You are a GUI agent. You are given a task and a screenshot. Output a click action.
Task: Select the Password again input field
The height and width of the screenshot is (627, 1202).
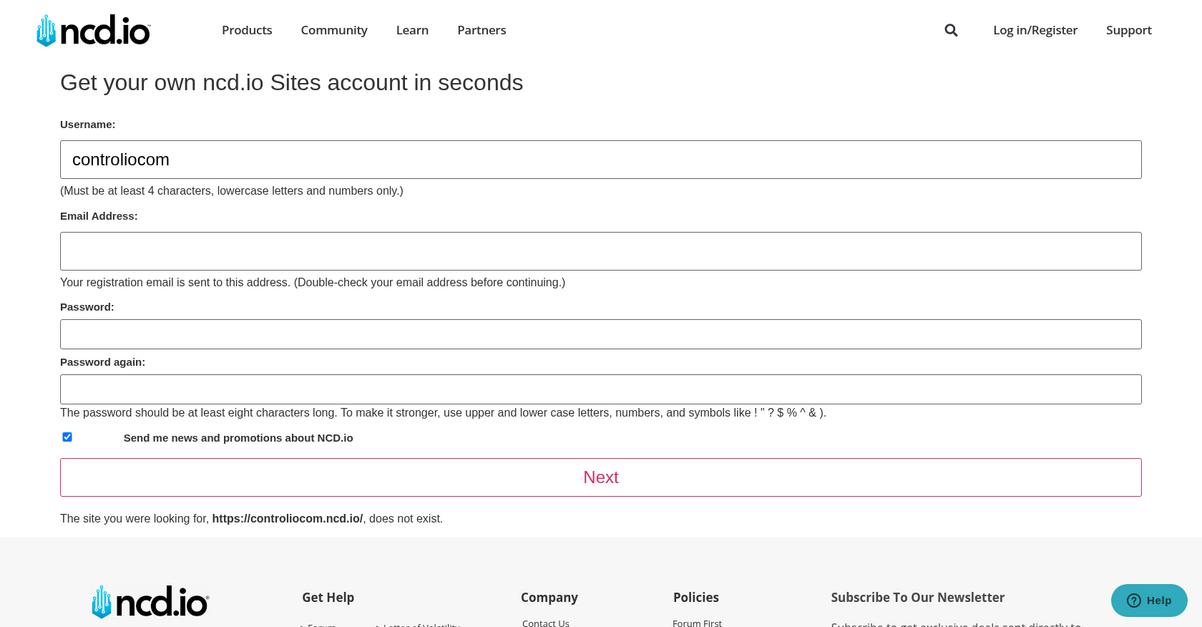point(601,389)
